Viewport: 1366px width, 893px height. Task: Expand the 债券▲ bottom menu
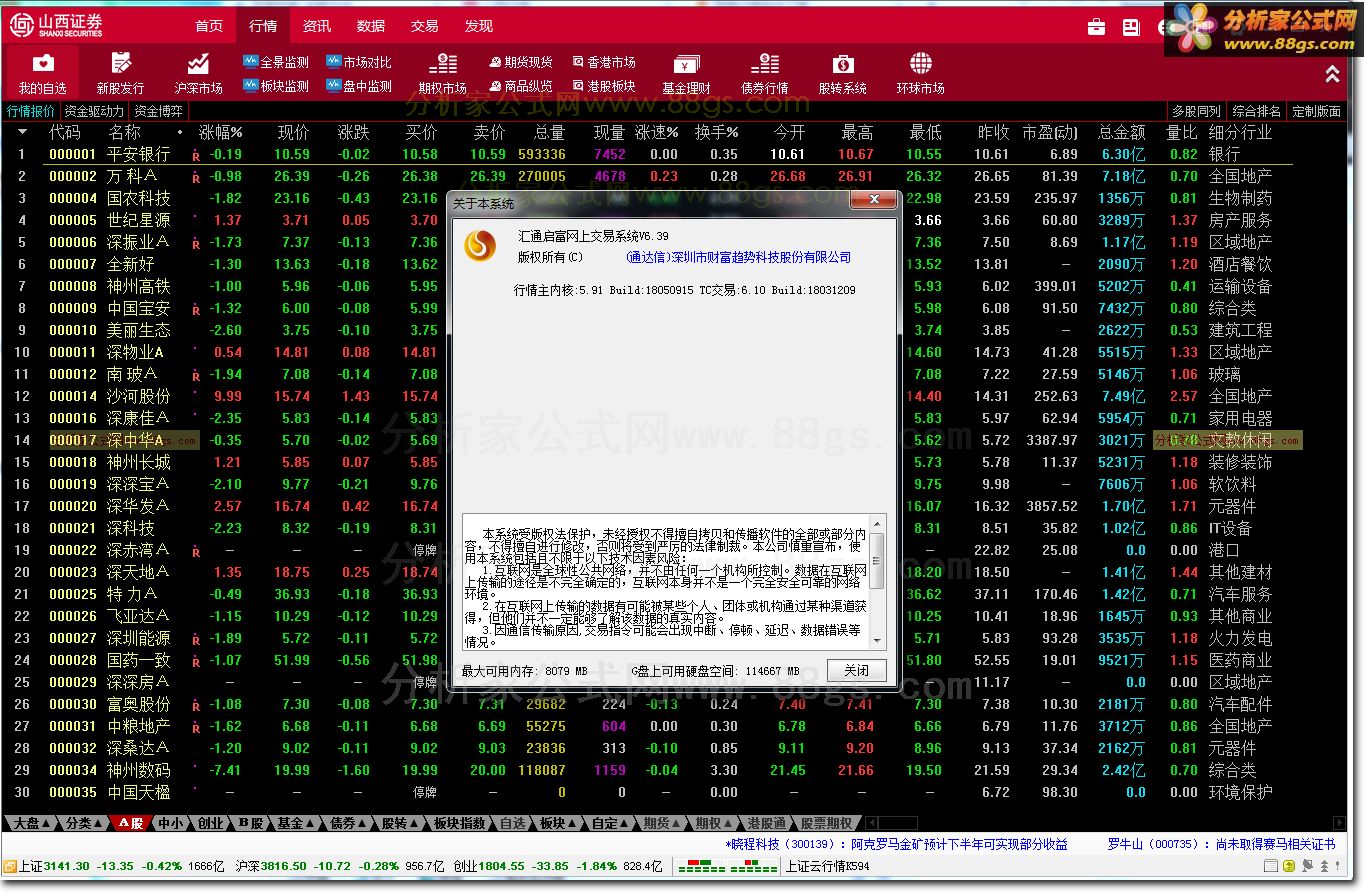coord(349,823)
